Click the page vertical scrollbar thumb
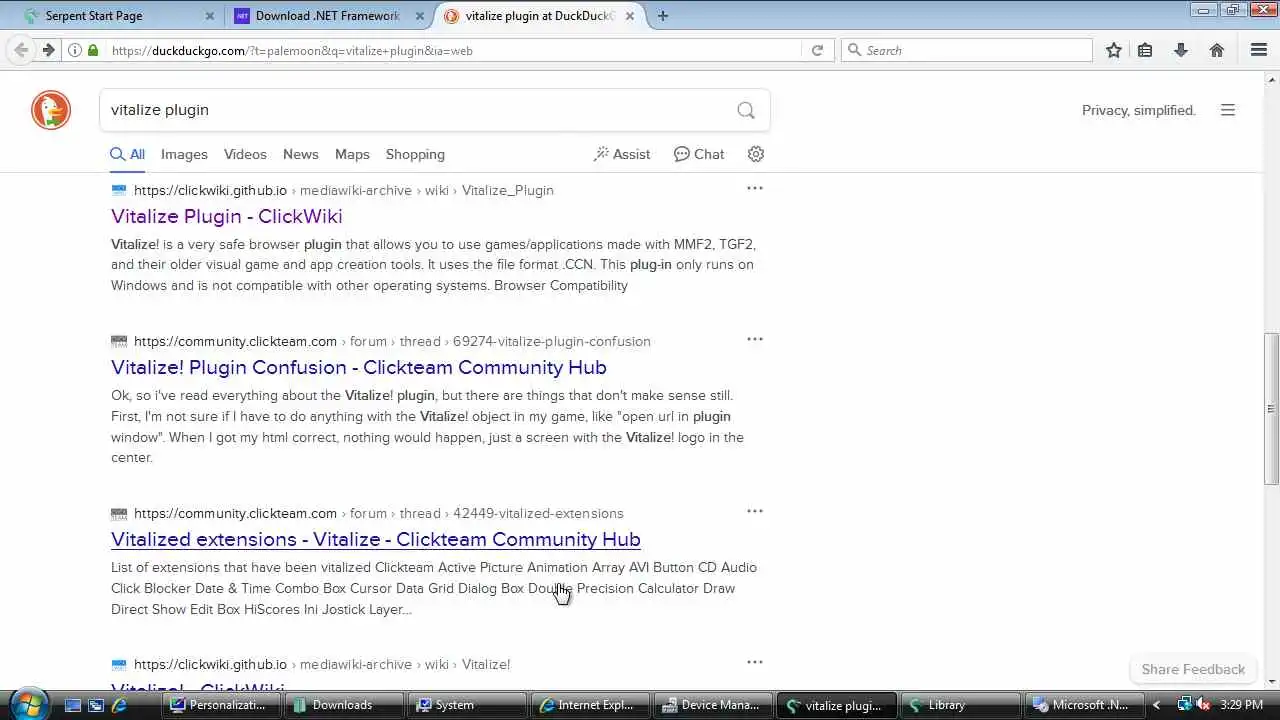The height and width of the screenshot is (720, 1280). (x=1271, y=408)
